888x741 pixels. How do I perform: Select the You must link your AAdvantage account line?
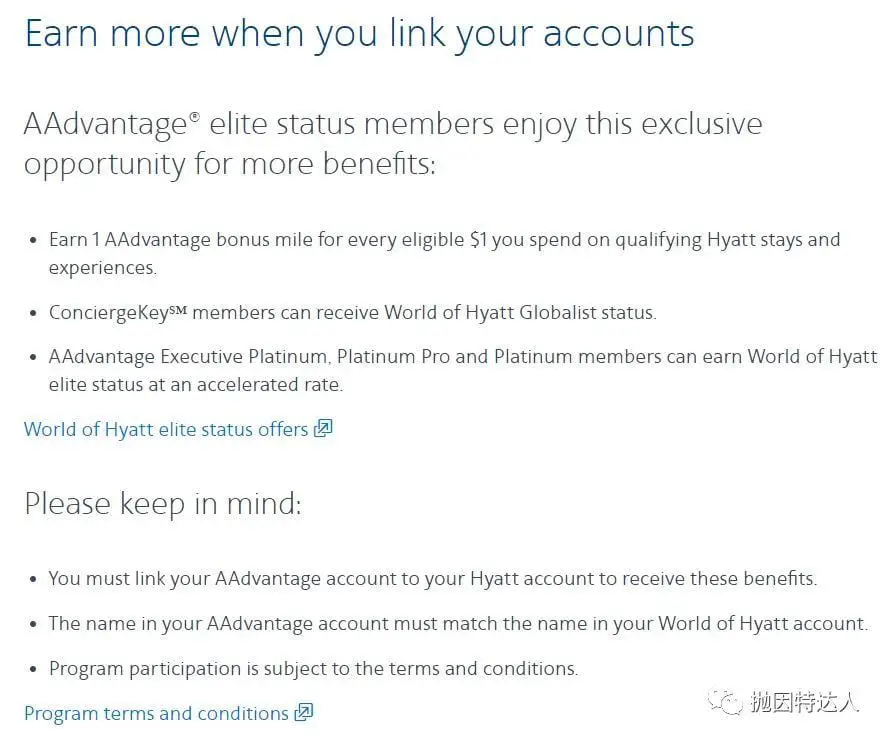click(433, 578)
